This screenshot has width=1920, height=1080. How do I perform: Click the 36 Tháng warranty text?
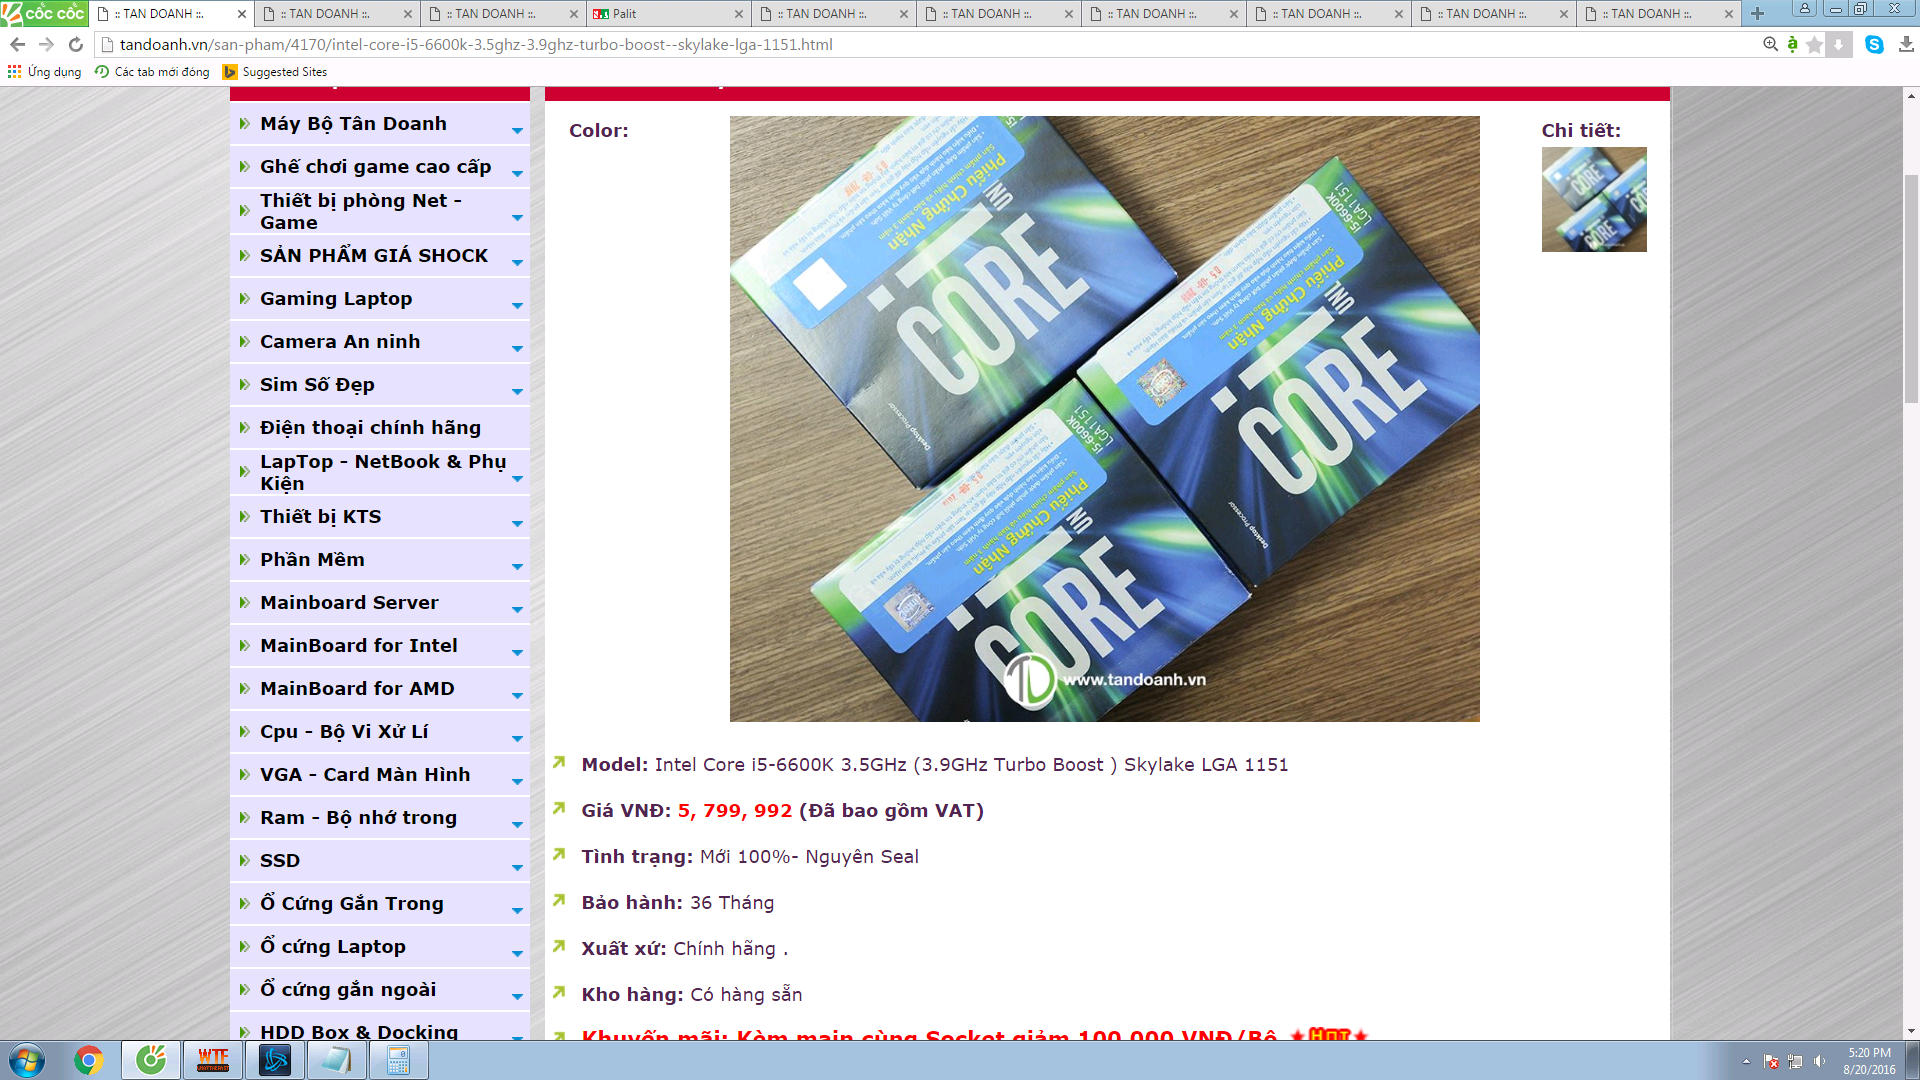[x=732, y=902]
